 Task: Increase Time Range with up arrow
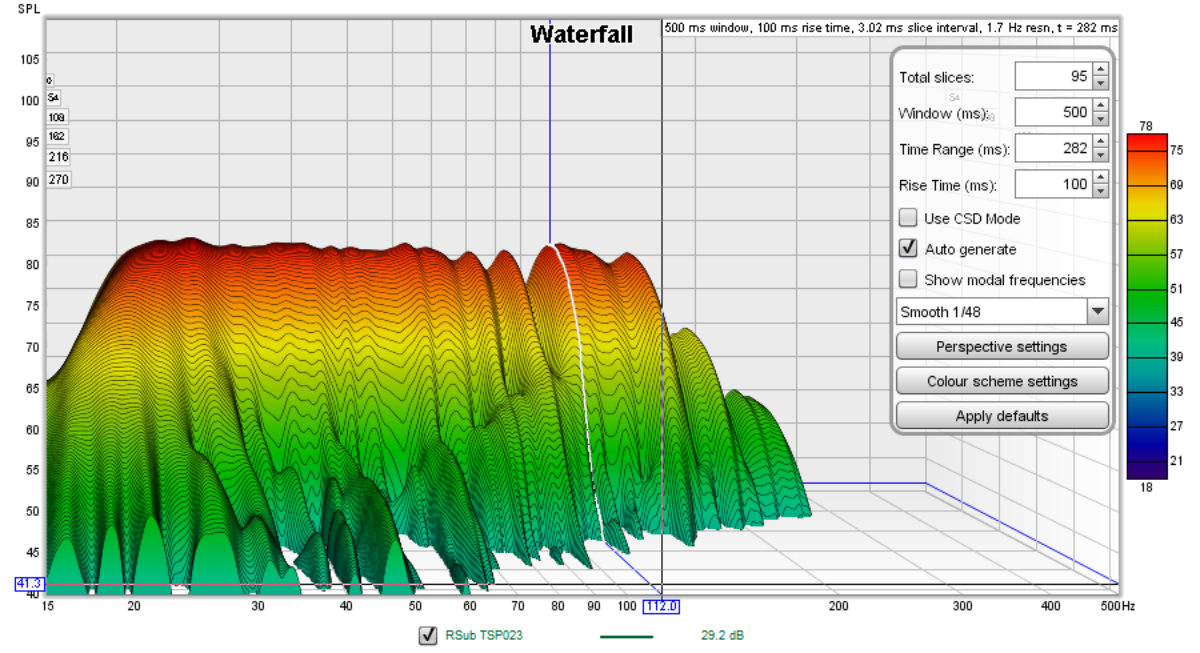(1101, 142)
